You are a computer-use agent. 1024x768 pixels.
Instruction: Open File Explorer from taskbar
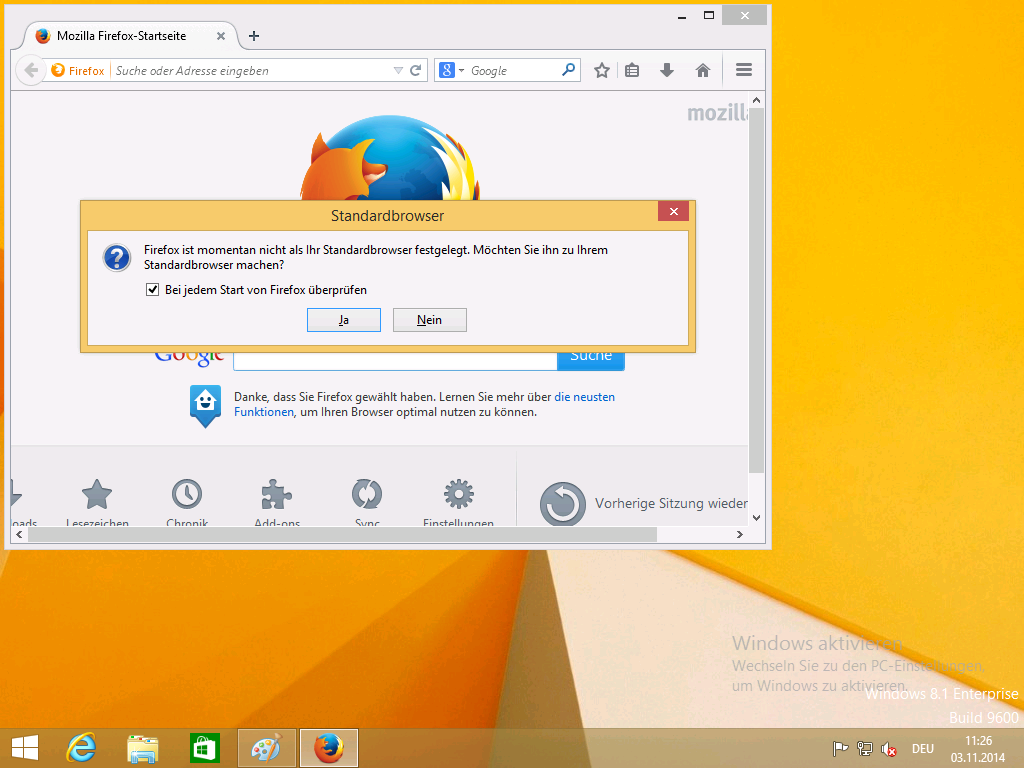(142, 748)
